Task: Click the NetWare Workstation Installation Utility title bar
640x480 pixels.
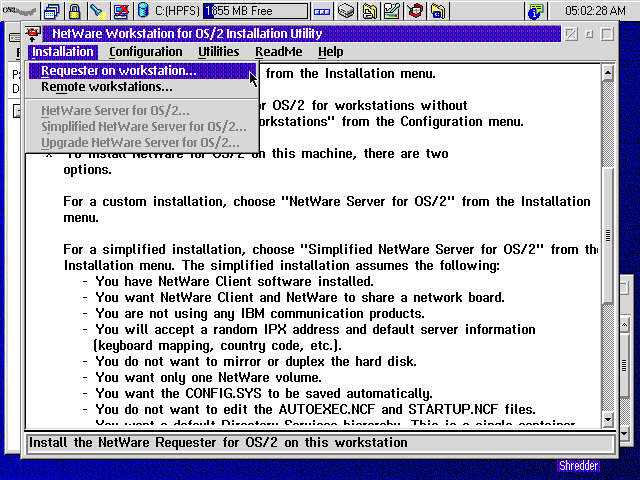Action: point(301,34)
